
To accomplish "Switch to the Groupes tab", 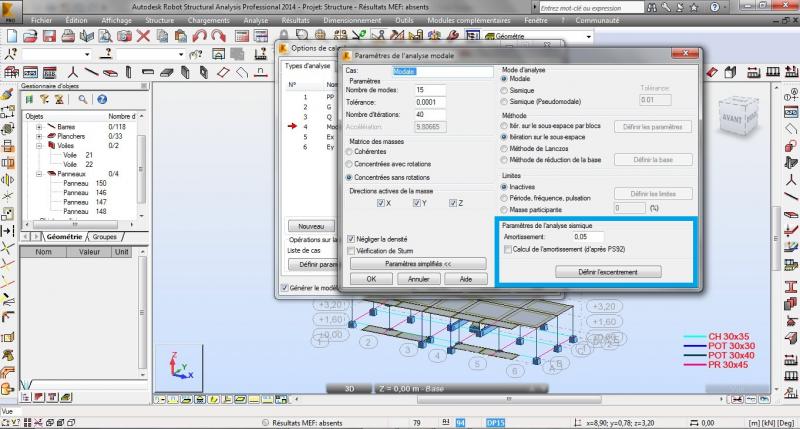I will coord(105,237).
